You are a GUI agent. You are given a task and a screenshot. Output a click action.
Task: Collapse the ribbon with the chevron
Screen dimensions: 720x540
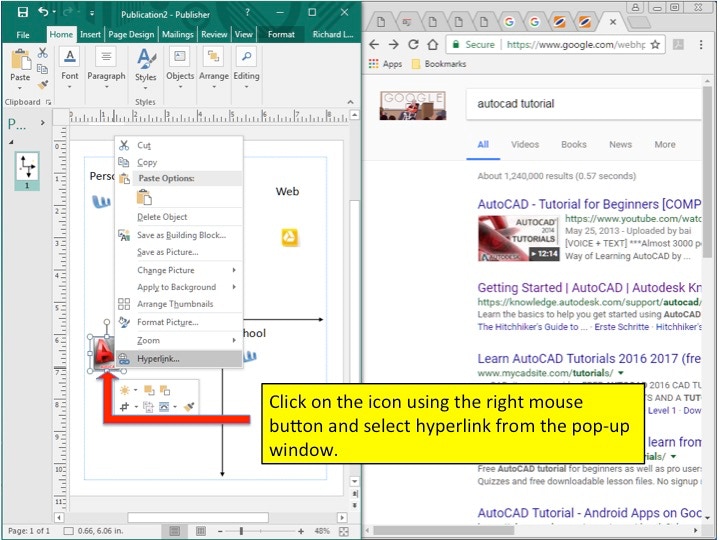pyautogui.click(x=350, y=102)
